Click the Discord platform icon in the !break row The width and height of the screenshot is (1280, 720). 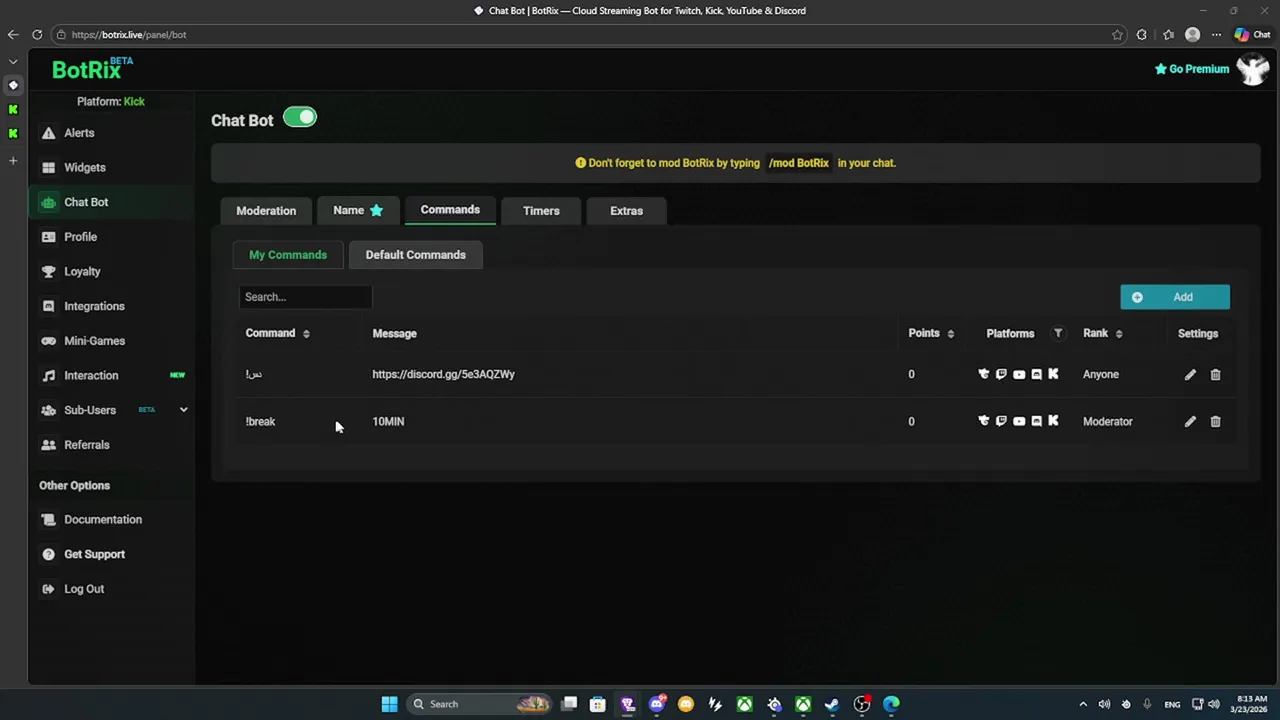[x=1036, y=421]
